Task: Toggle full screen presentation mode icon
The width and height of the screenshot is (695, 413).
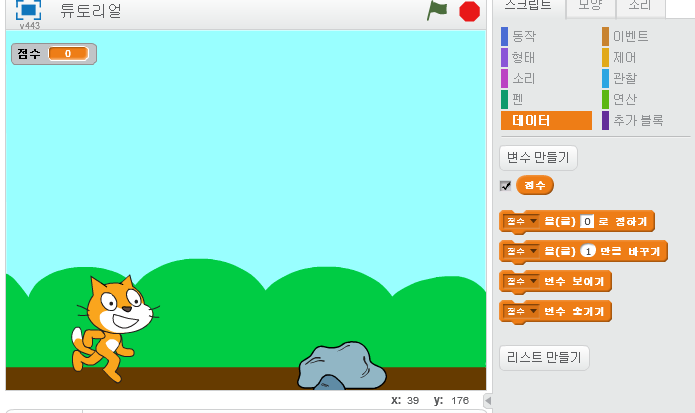Action: [28, 10]
